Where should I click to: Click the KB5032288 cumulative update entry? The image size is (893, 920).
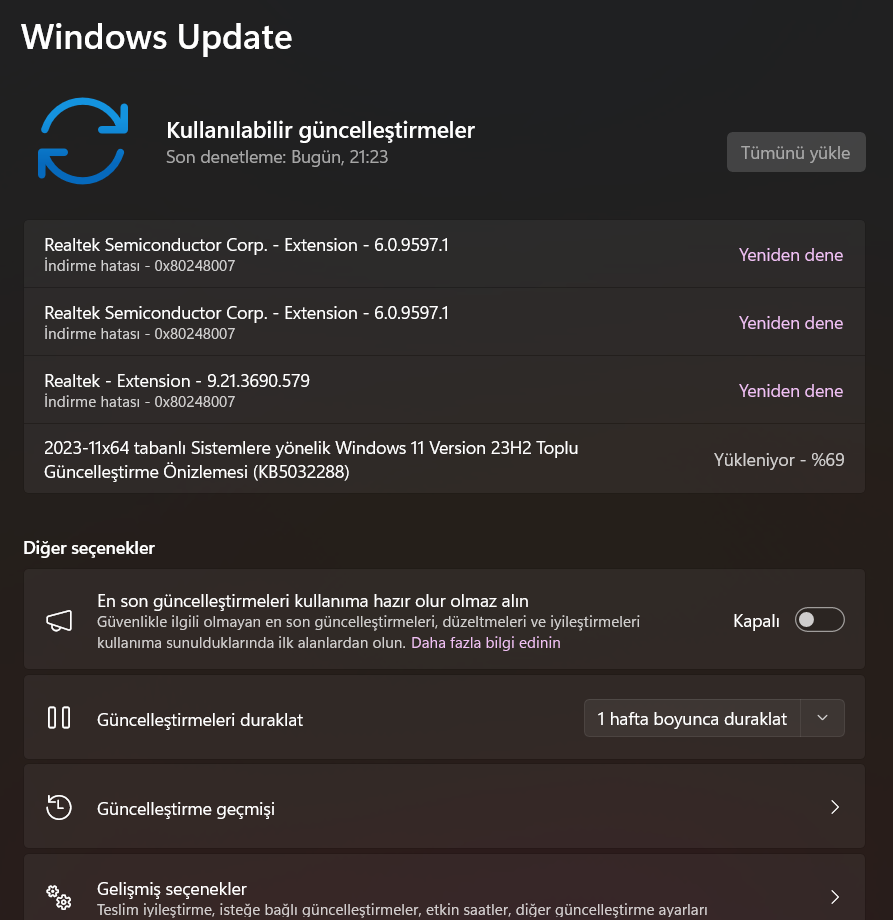444,459
